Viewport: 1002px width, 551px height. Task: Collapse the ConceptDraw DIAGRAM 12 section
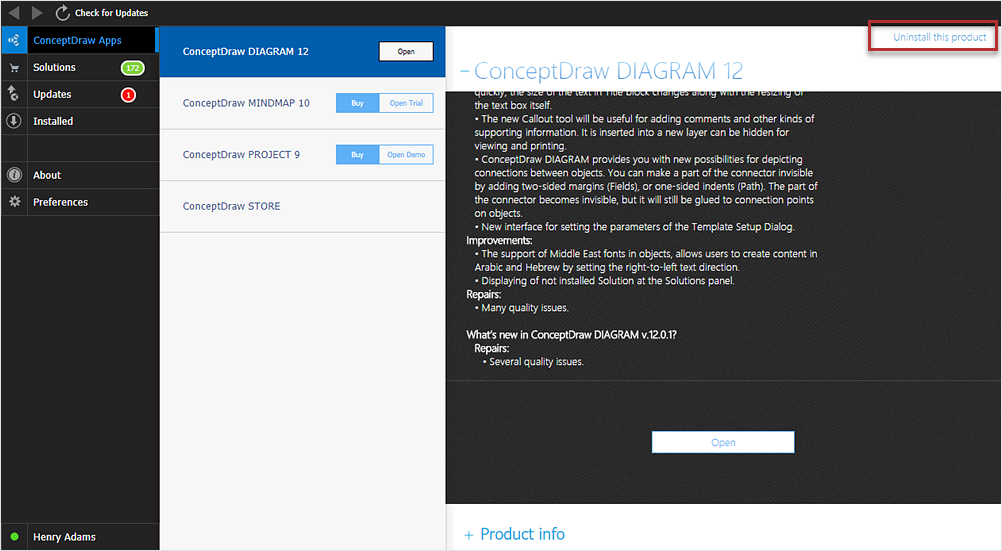[465, 71]
